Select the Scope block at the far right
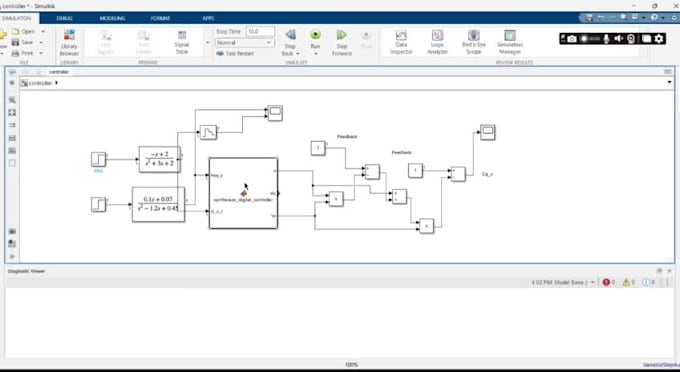This screenshot has width=680, height=372. click(488, 132)
